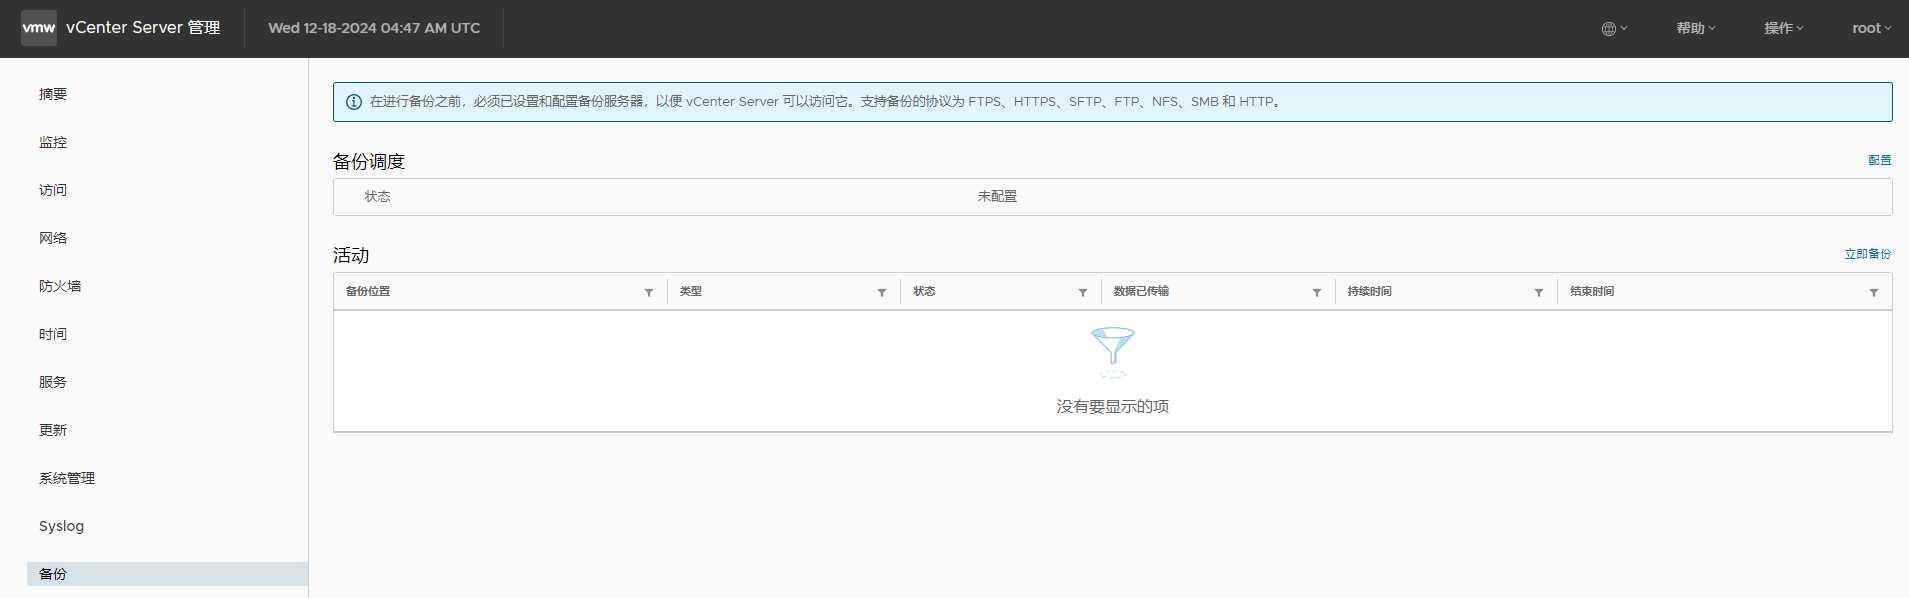1909x598 pixels.
Task: Open the 操作 dropdown menu
Action: pyautogui.click(x=1783, y=28)
